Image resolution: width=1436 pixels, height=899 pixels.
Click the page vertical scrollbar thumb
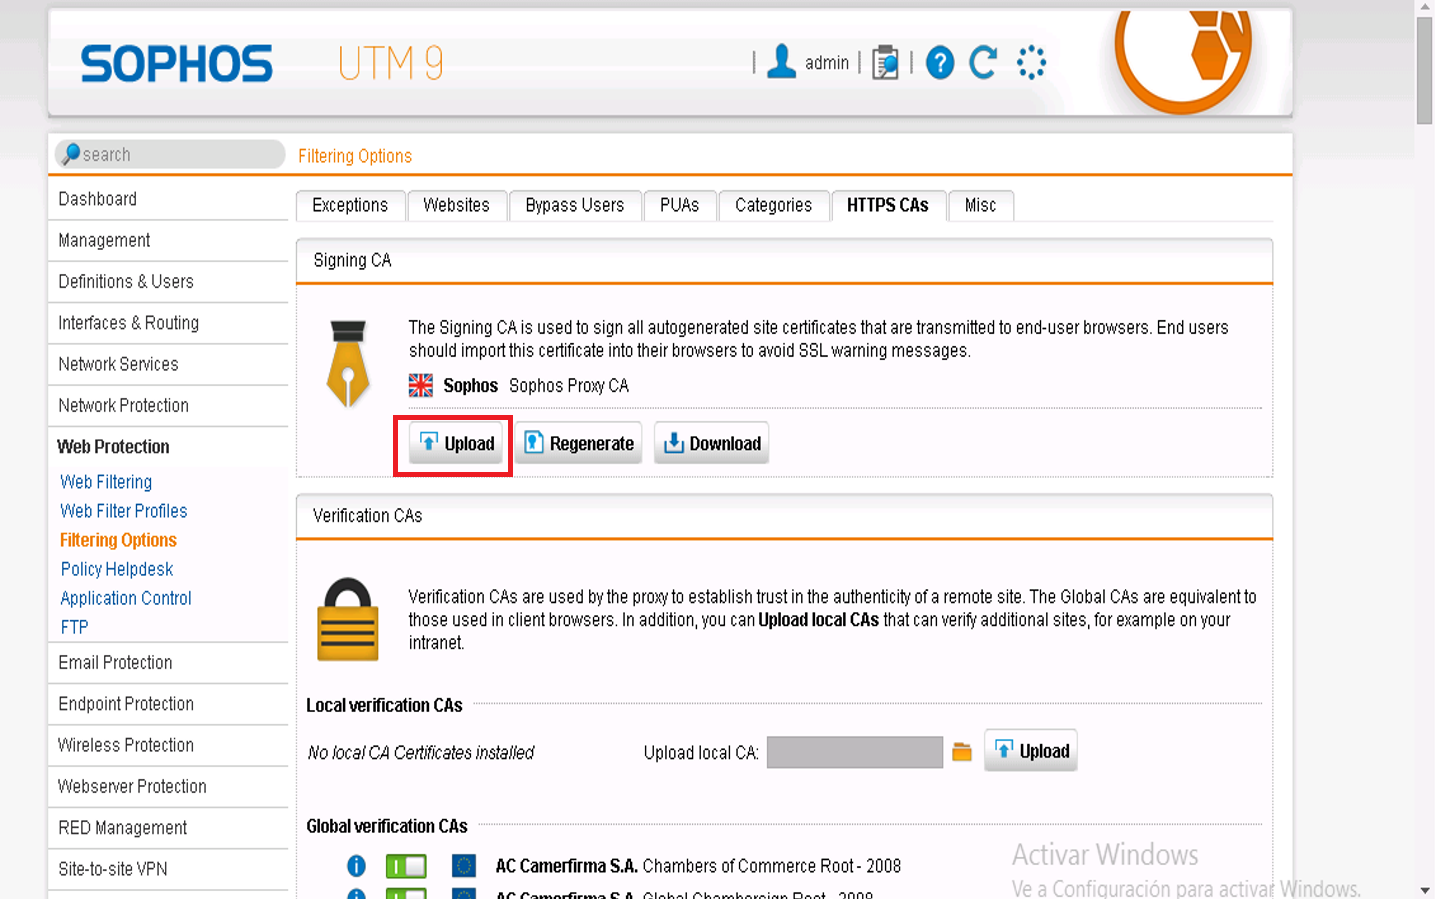point(1425,71)
